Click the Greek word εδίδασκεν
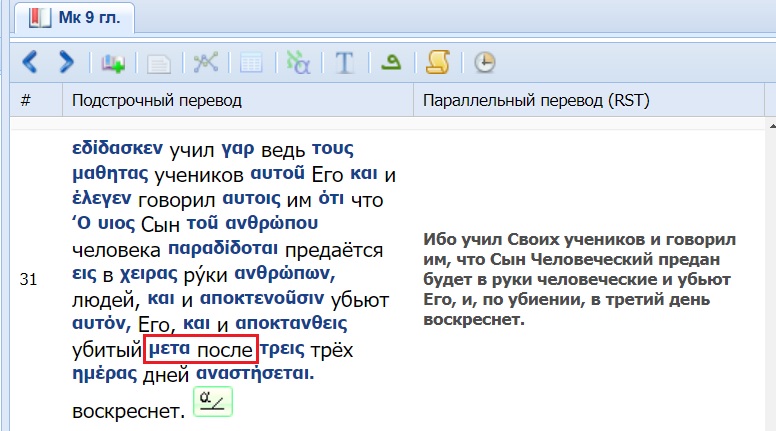Viewport: 776px width, 431px height. click(118, 149)
